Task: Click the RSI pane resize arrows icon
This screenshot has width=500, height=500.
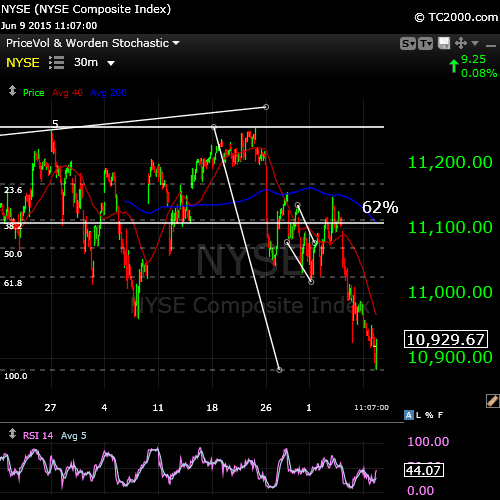Action: tap(12, 434)
